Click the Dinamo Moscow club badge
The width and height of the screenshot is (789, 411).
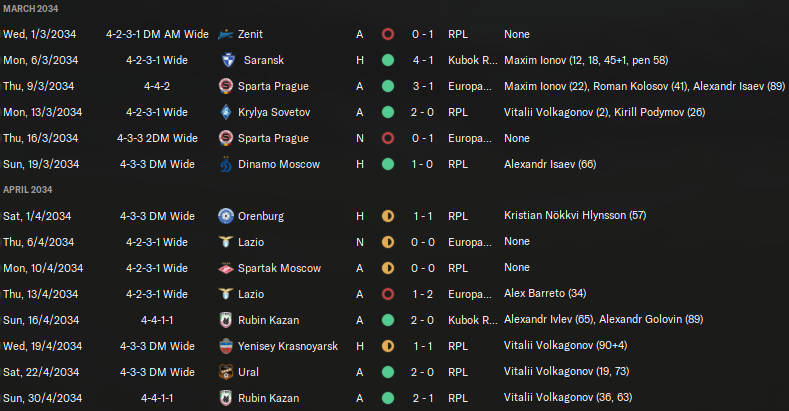tap(227, 164)
